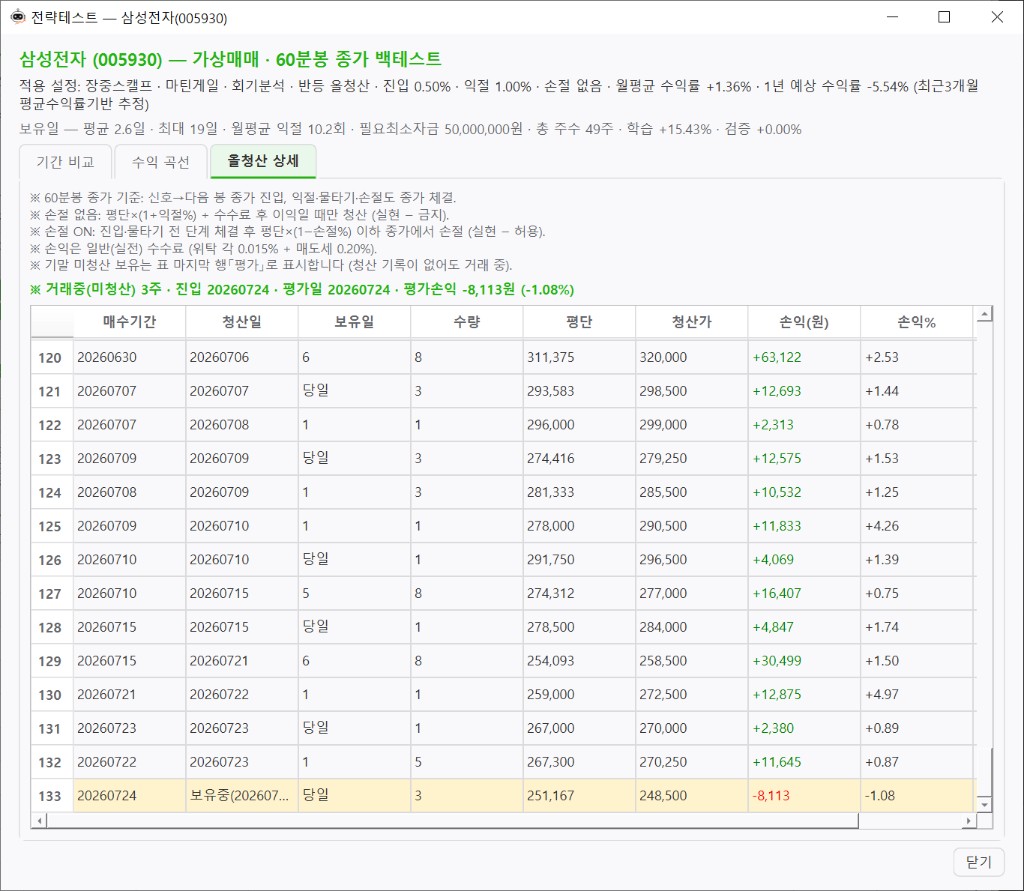Click profit cell +30,499
1024x891 pixels.
click(x=804, y=660)
